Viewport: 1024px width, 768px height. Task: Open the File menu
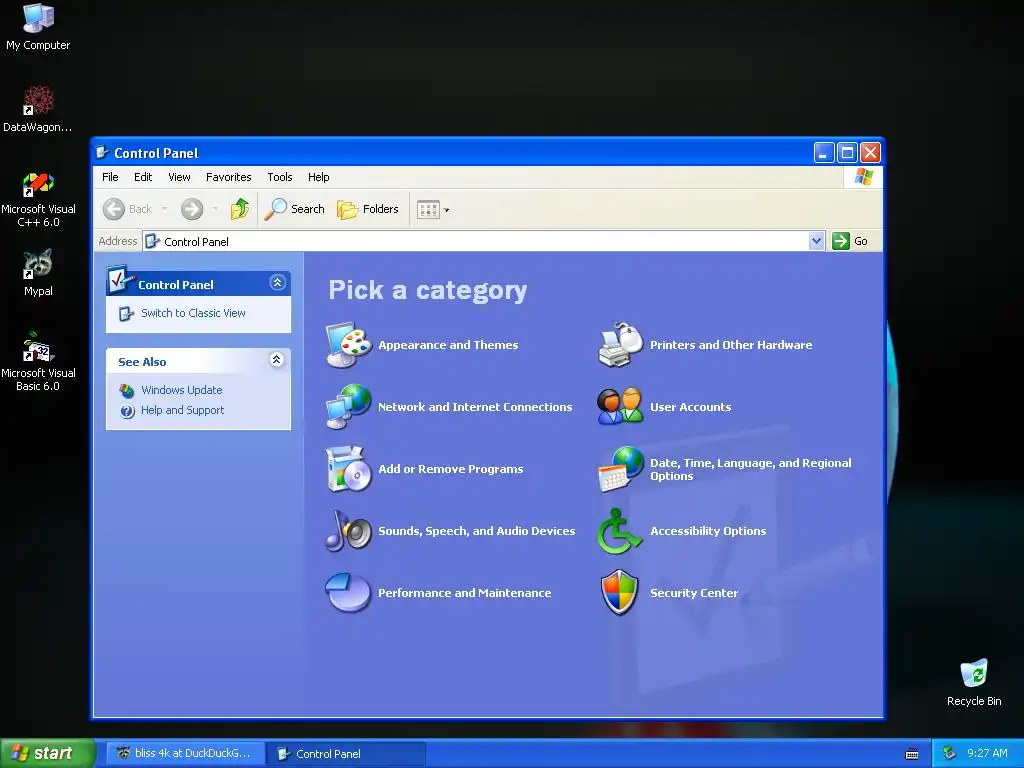point(110,177)
